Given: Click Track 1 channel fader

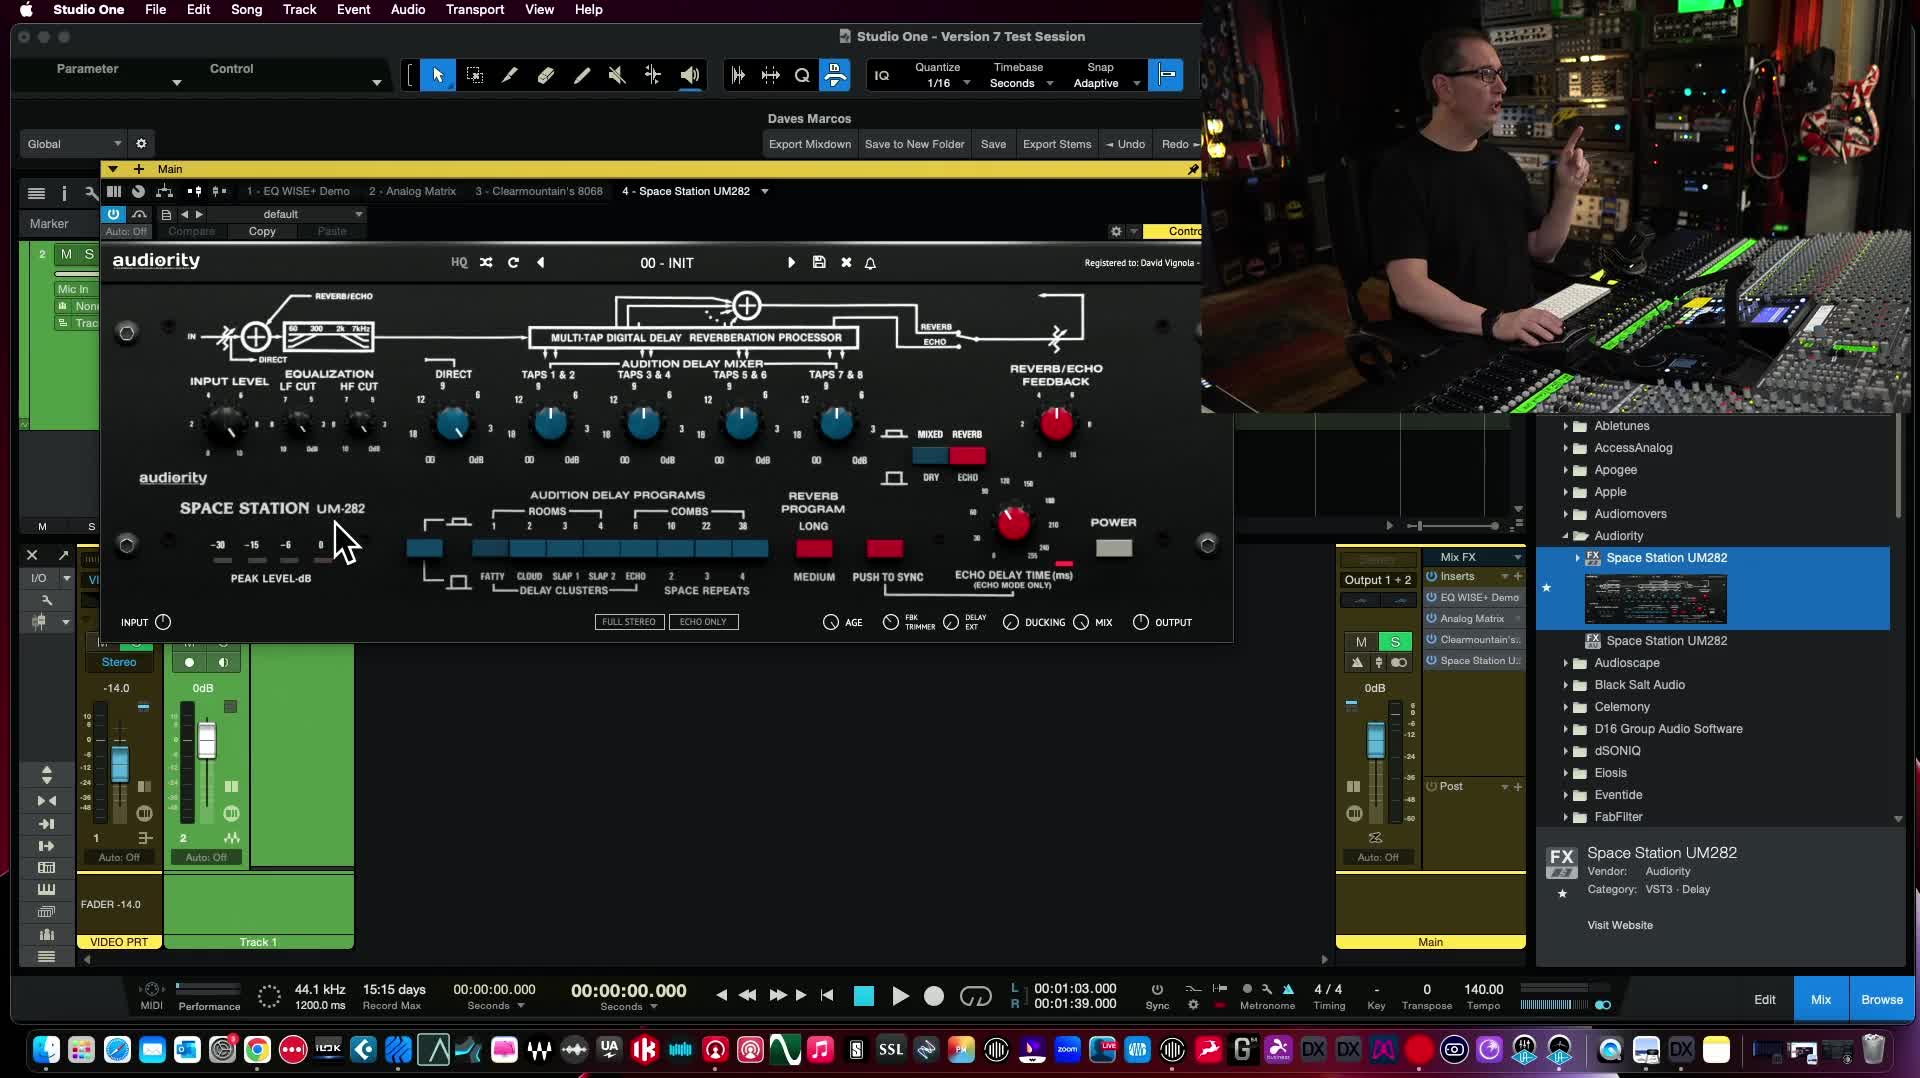Looking at the screenshot, I should coord(207,741).
